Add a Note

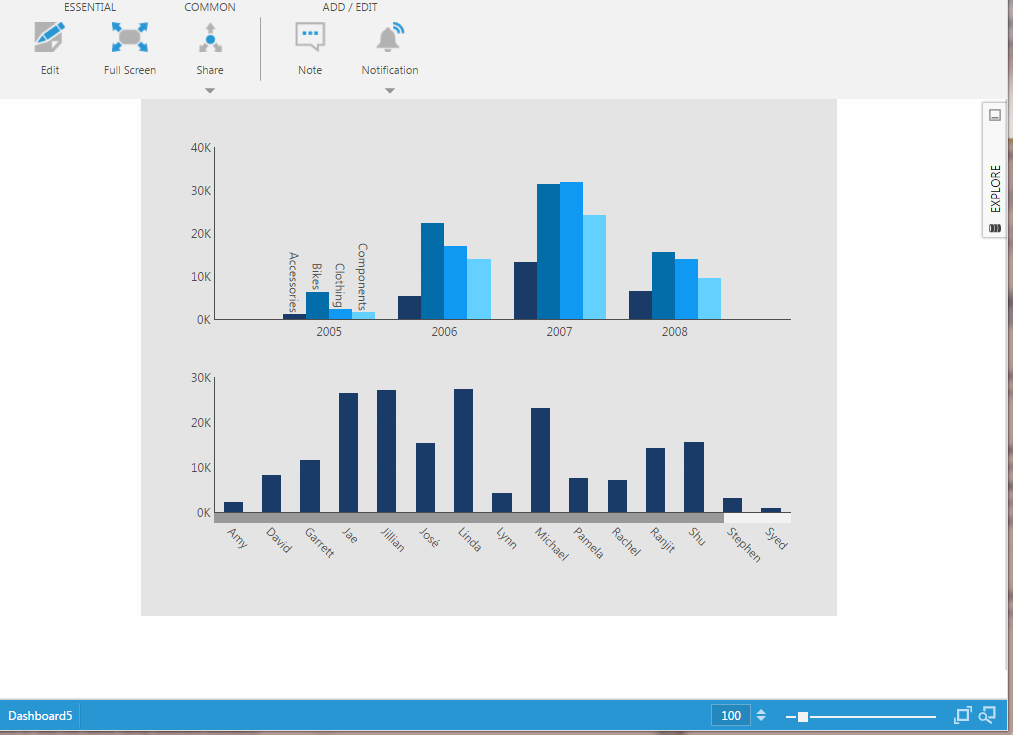click(309, 37)
